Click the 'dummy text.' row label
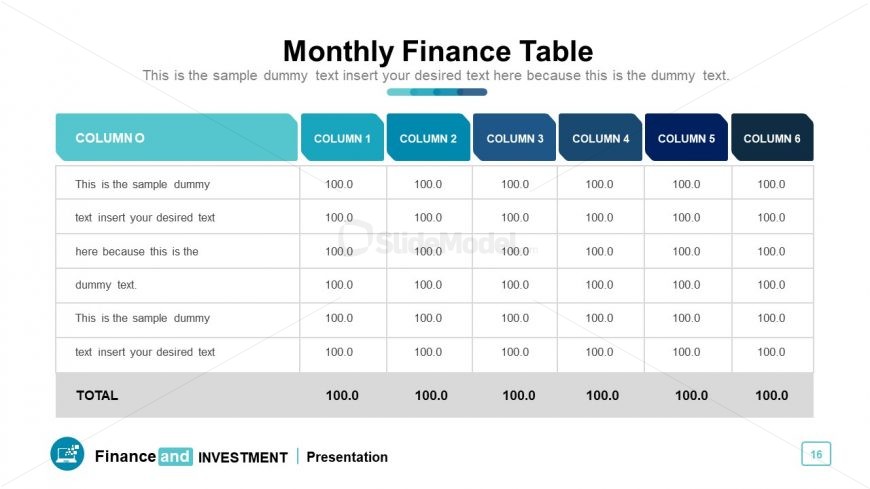The height and width of the screenshot is (489, 870). [x=105, y=285]
